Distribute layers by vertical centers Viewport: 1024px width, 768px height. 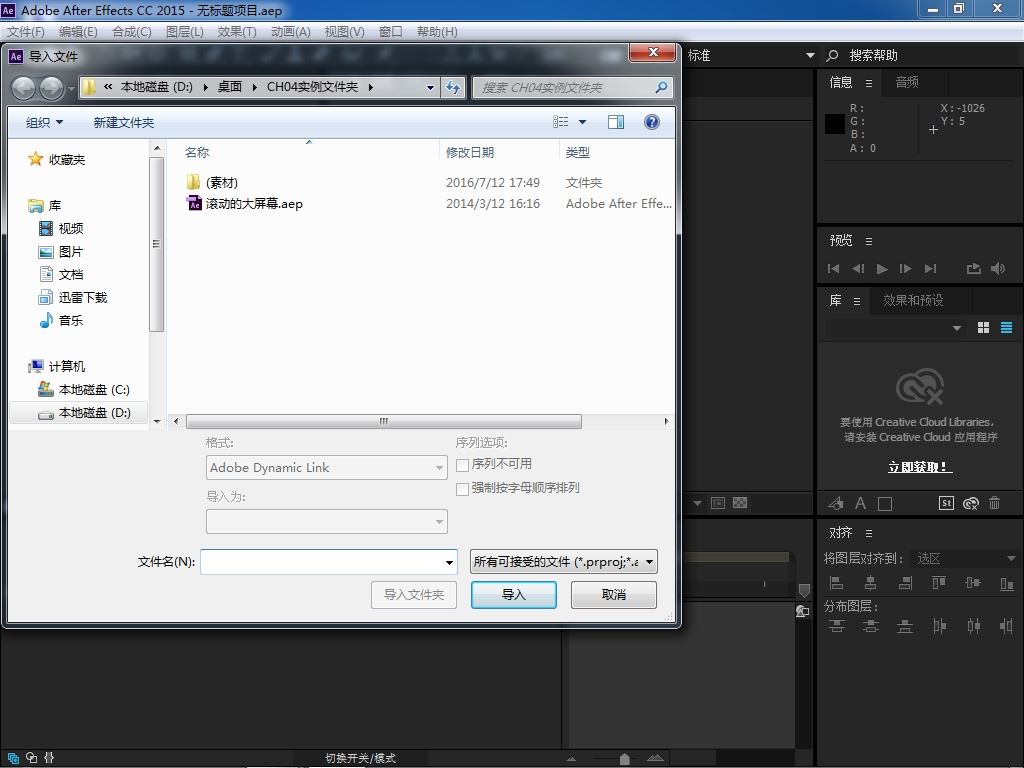(871, 626)
